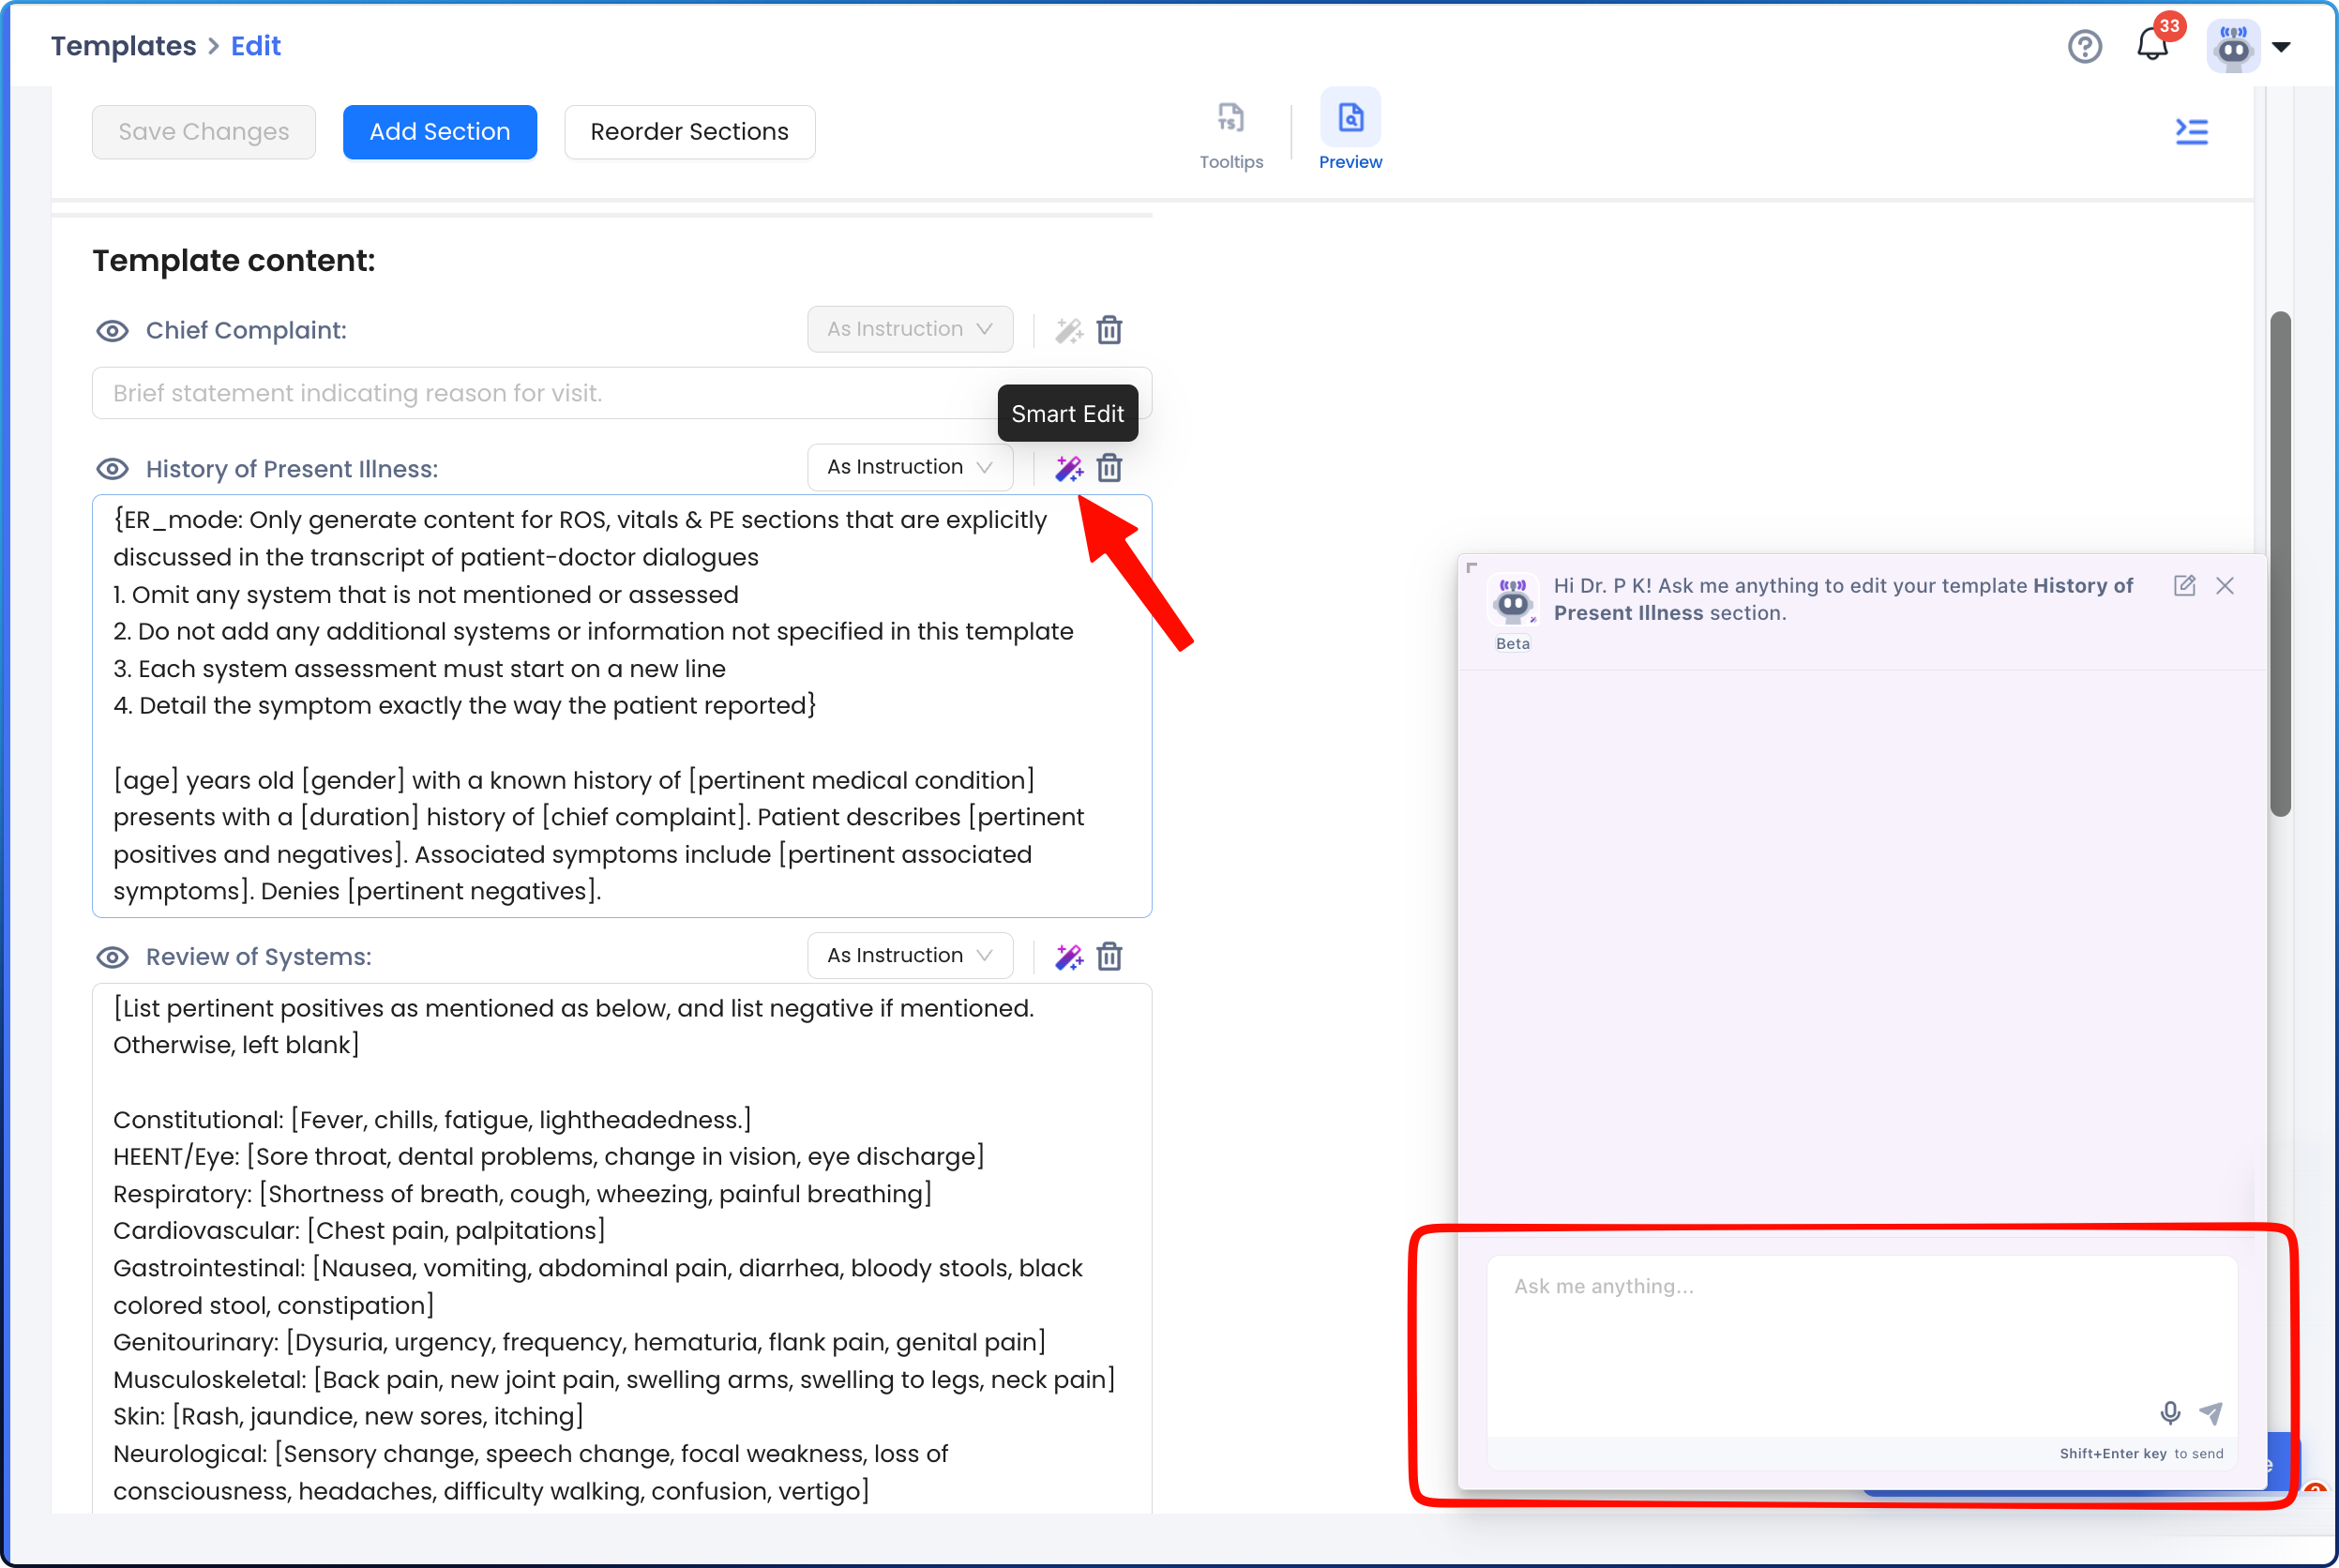Toggle visibility of the Chief Complaint section
Image resolution: width=2339 pixels, height=1568 pixels.
(112, 331)
